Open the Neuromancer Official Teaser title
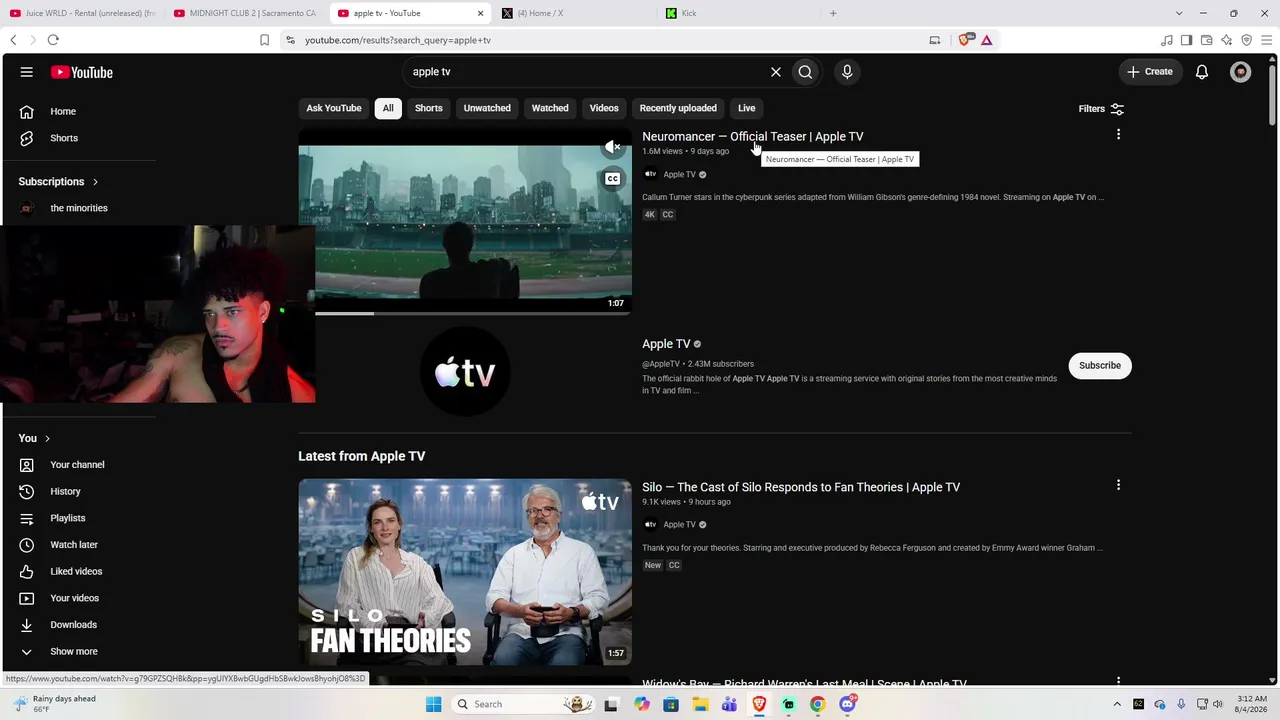 [752, 136]
